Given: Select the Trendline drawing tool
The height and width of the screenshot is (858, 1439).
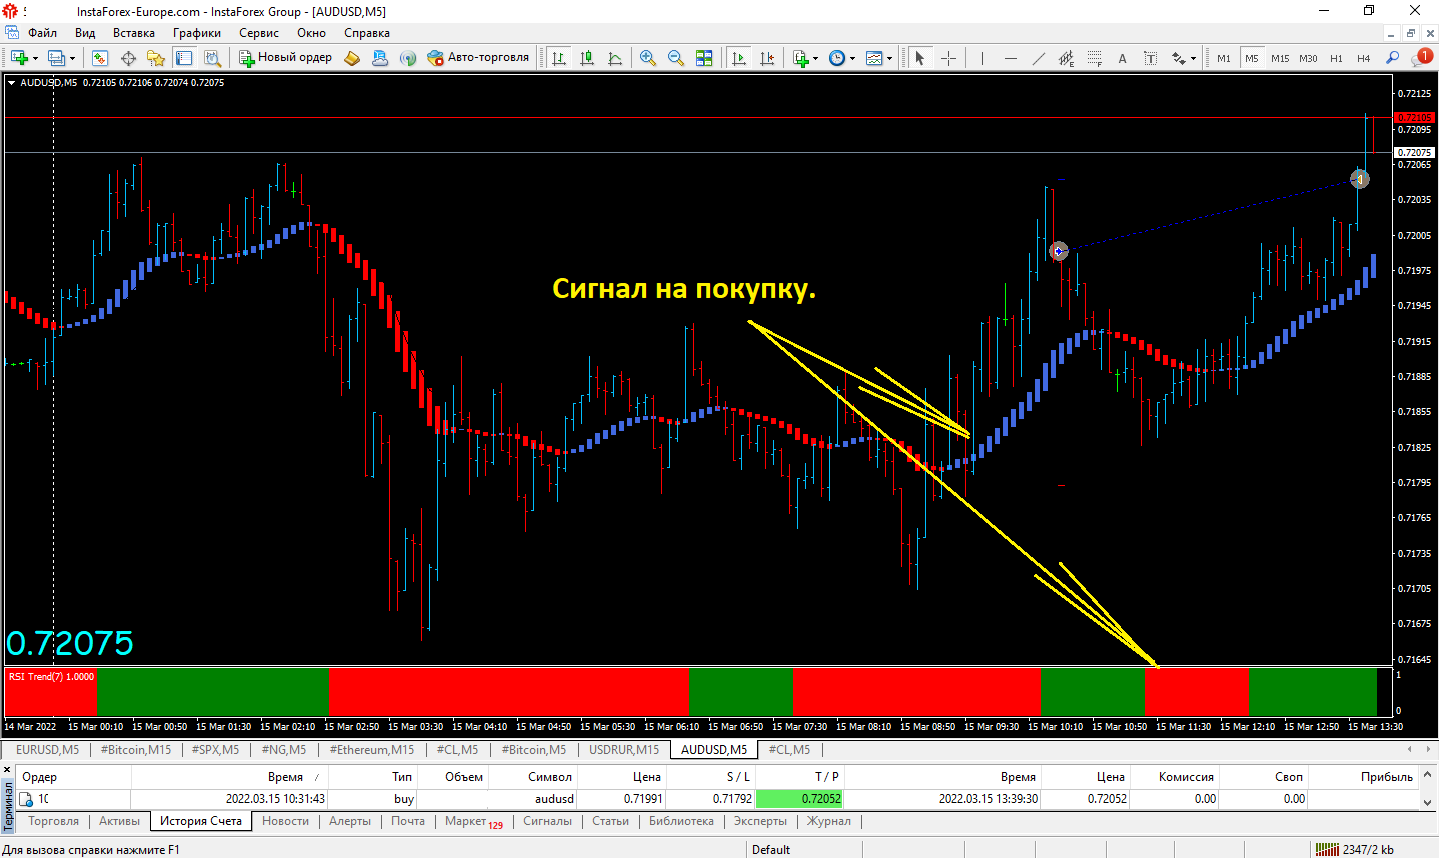Looking at the screenshot, I should click(x=1038, y=58).
